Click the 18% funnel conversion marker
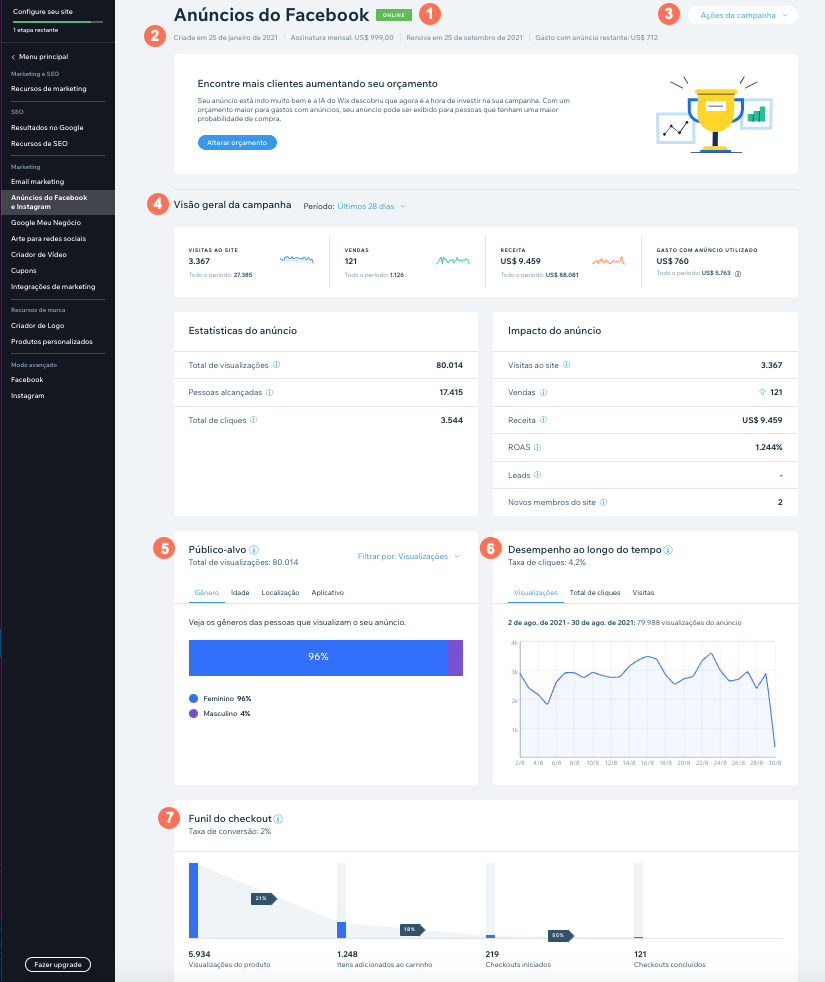This screenshot has height=982, width=825. tap(412, 929)
